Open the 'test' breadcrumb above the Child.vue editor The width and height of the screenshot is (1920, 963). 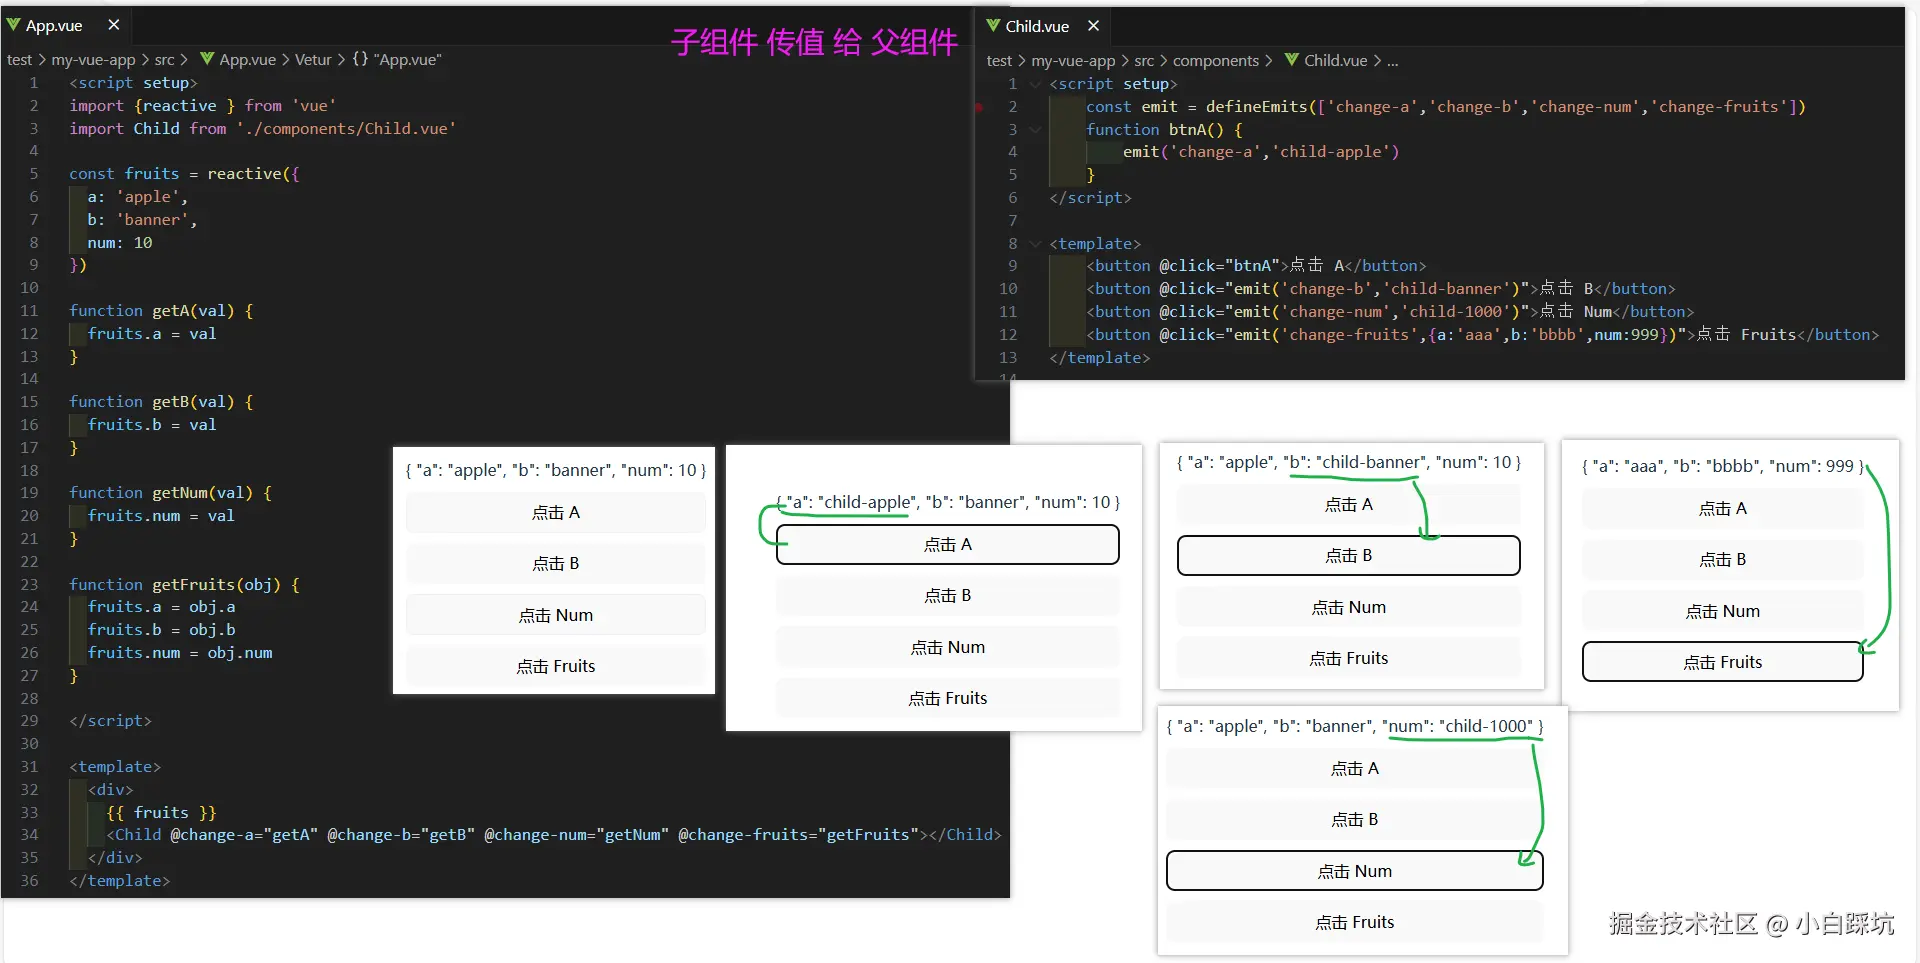tap(999, 61)
